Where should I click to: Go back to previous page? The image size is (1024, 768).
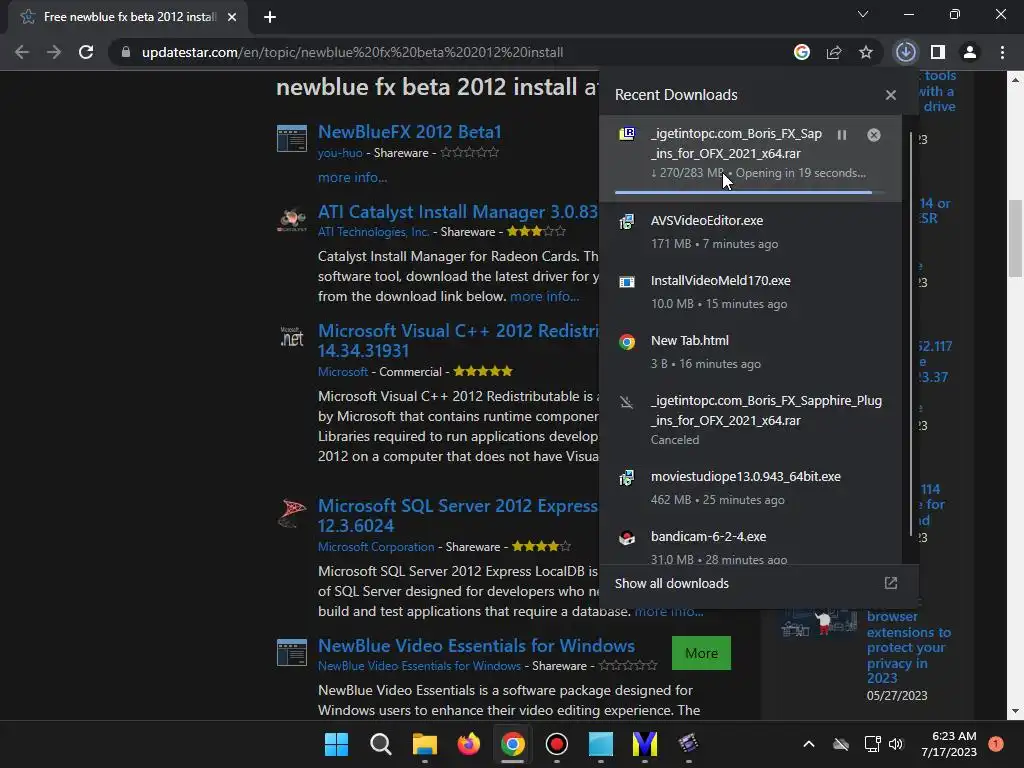tap(22, 52)
